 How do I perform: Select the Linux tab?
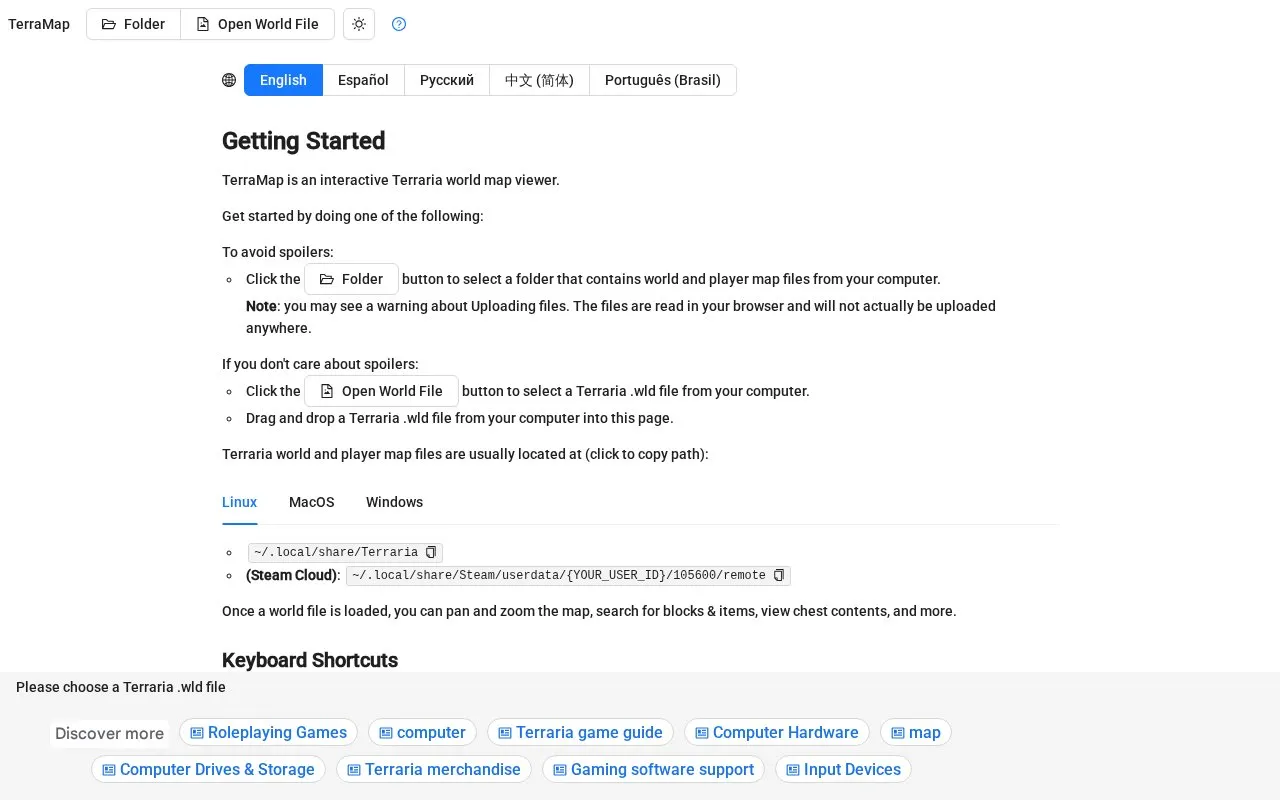[x=240, y=502]
